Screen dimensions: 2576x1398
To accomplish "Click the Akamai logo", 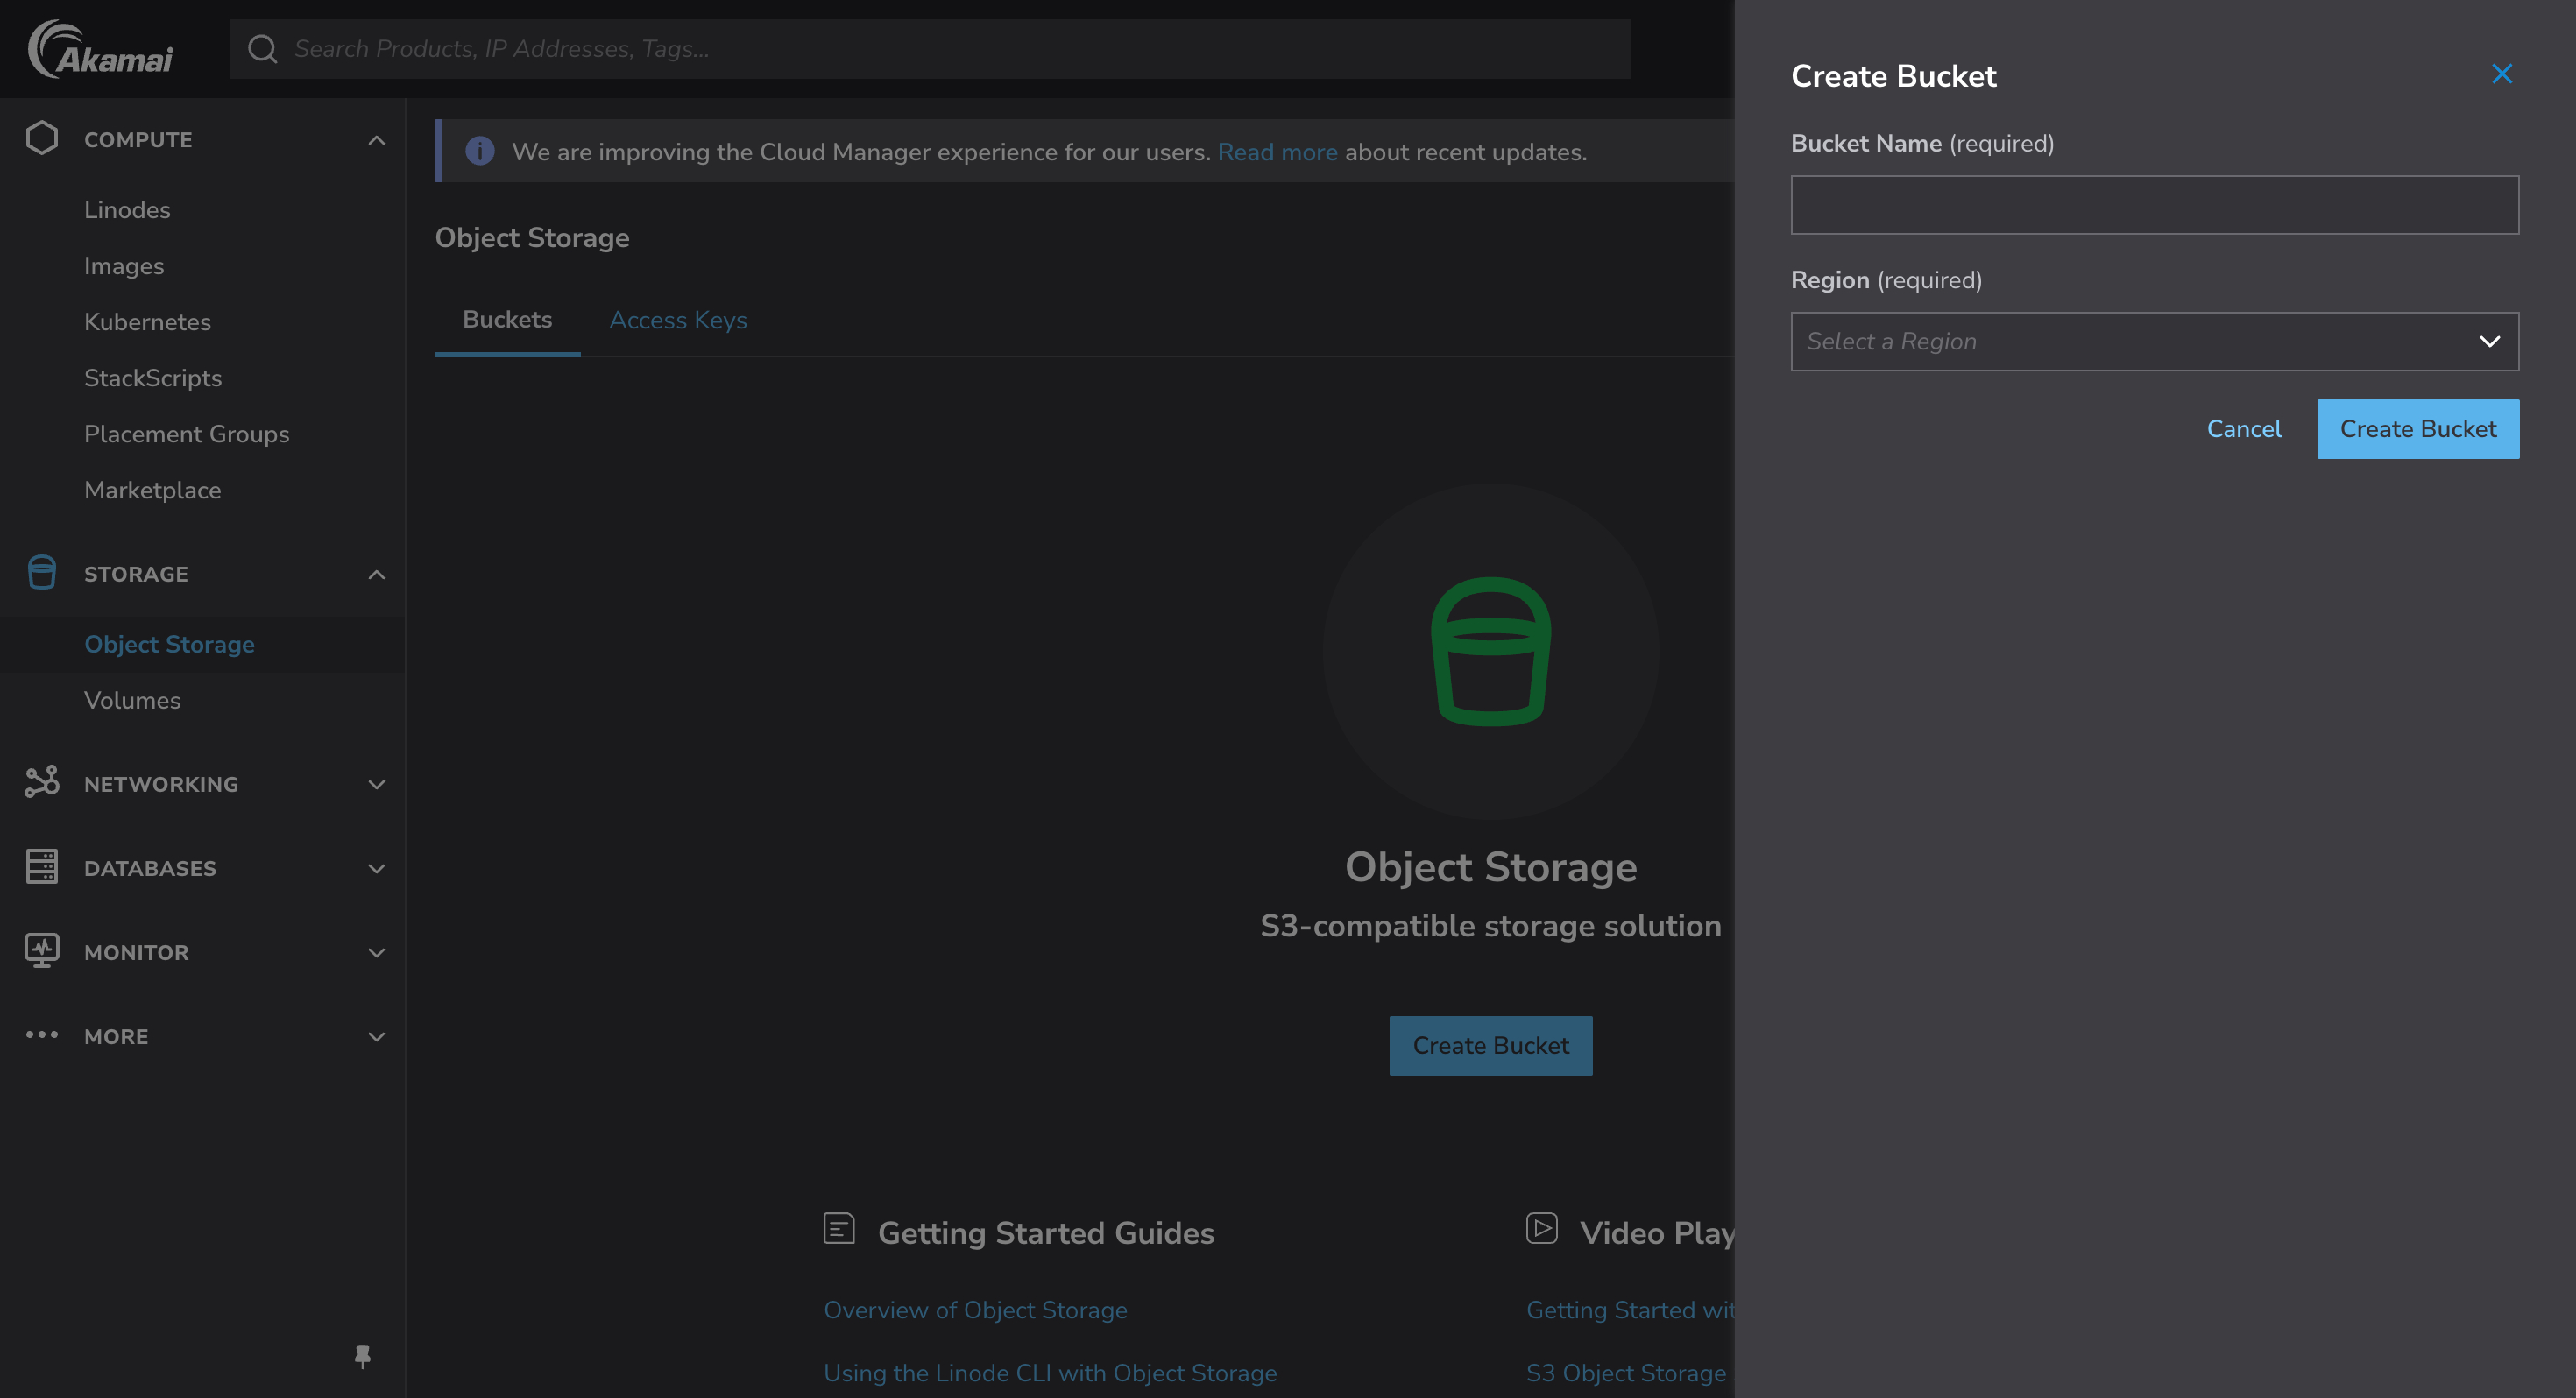I will (x=100, y=48).
